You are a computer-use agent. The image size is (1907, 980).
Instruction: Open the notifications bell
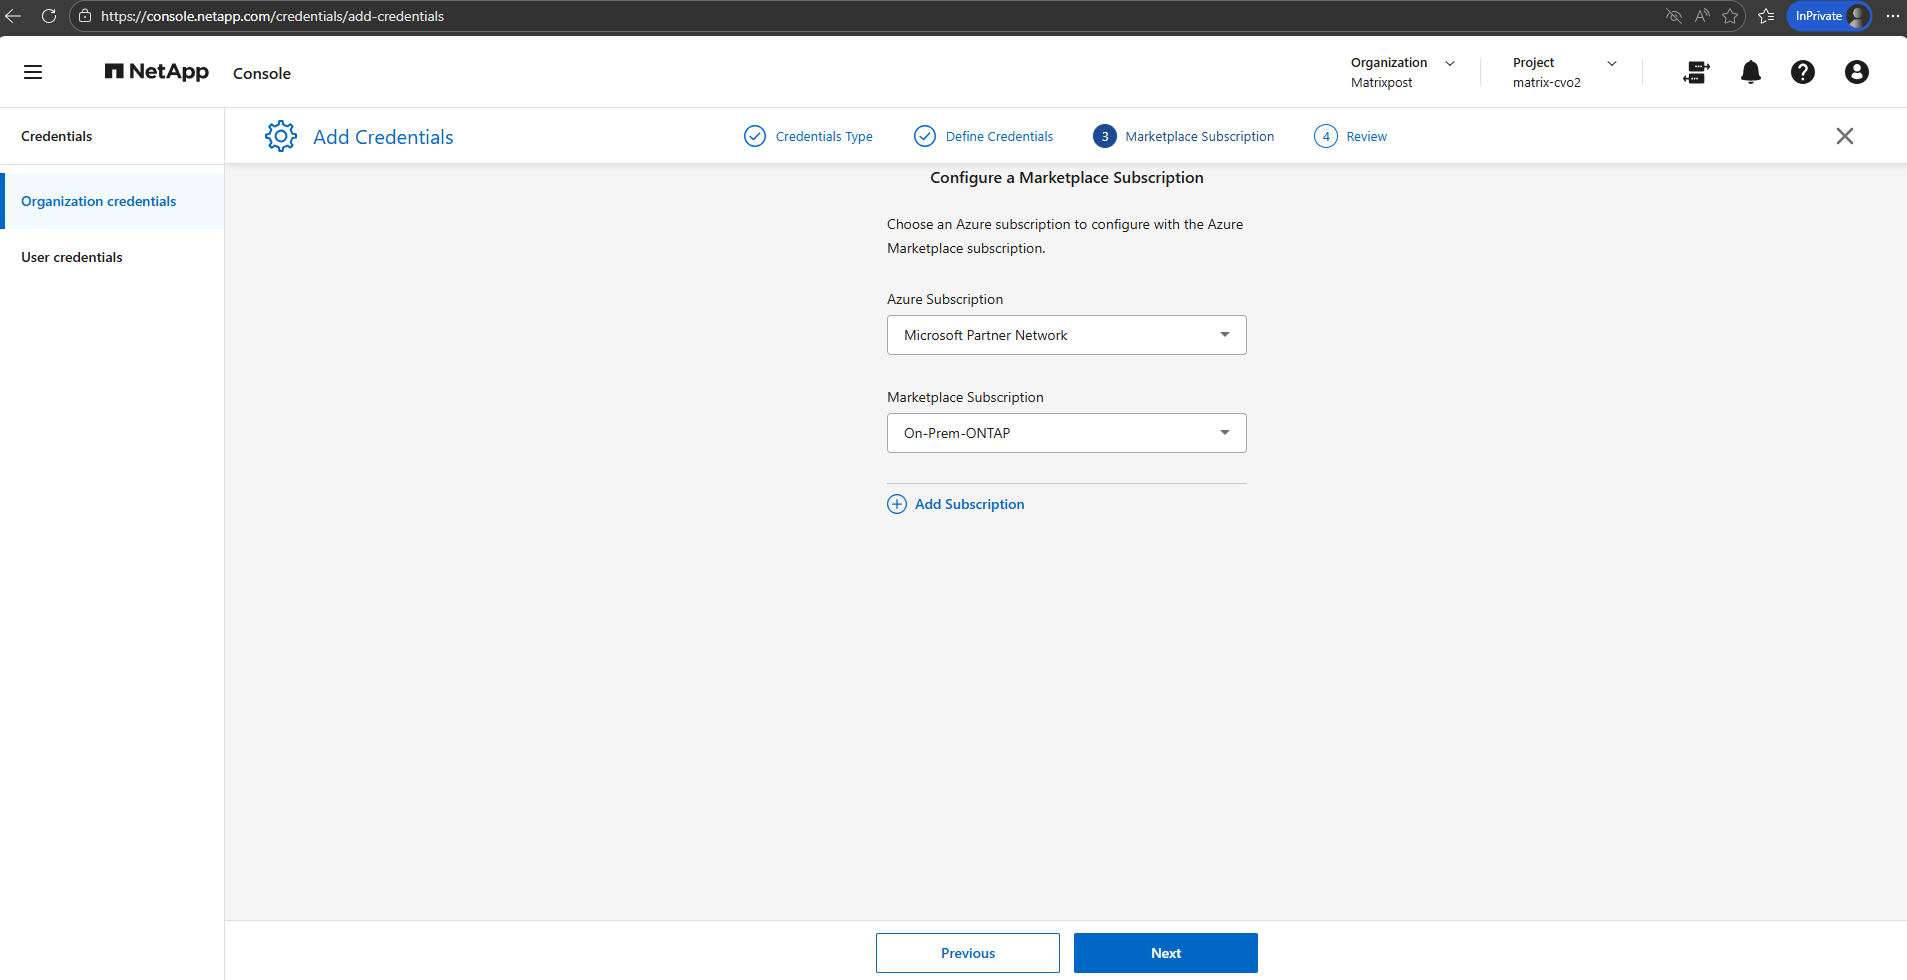[1750, 72]
